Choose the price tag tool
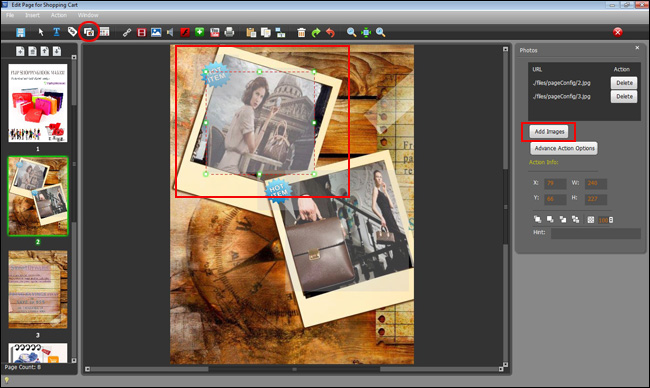Viewport: 650px width, 388px height. [72, 32]
